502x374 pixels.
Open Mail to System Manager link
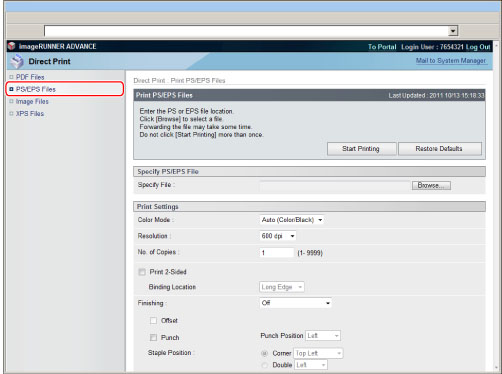click(x=451, y=61)
